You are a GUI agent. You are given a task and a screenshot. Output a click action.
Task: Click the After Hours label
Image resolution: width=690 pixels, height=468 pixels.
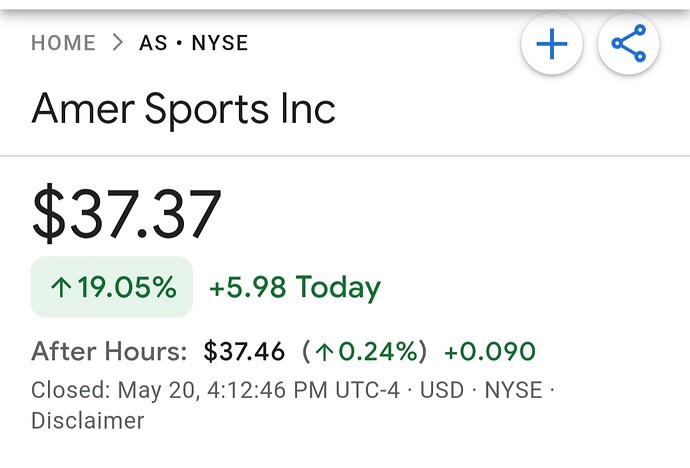pos(109,351)
